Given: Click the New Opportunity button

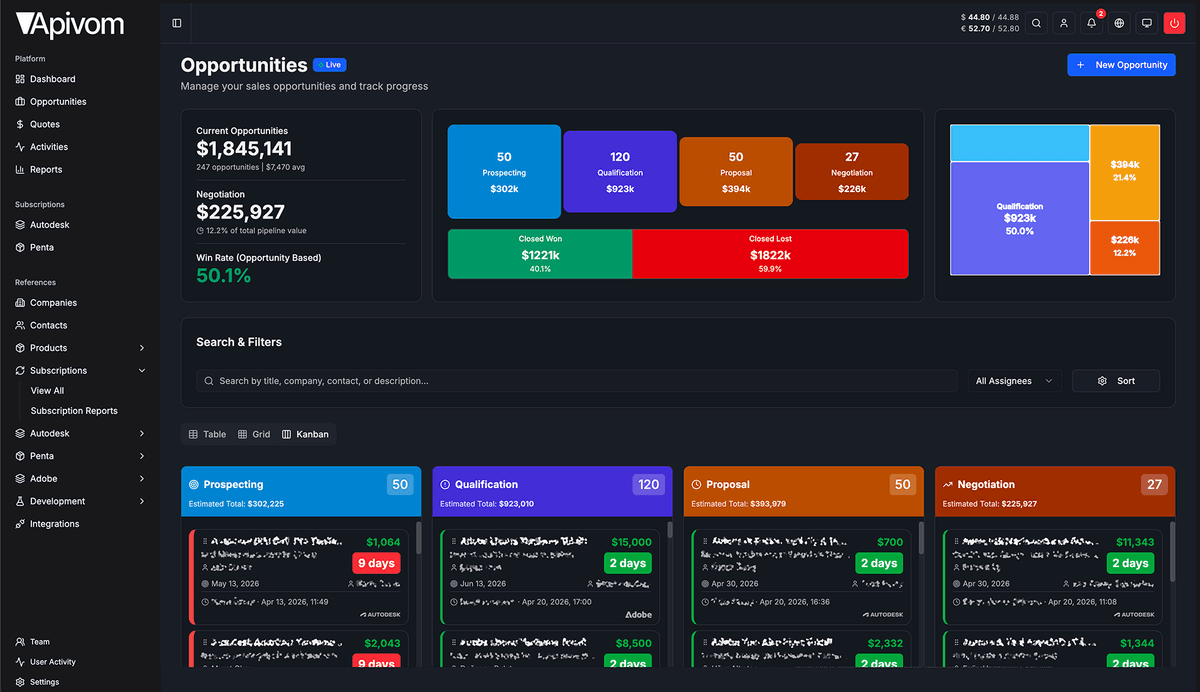Looking at the screenshot, I should tap(1121, 65).
